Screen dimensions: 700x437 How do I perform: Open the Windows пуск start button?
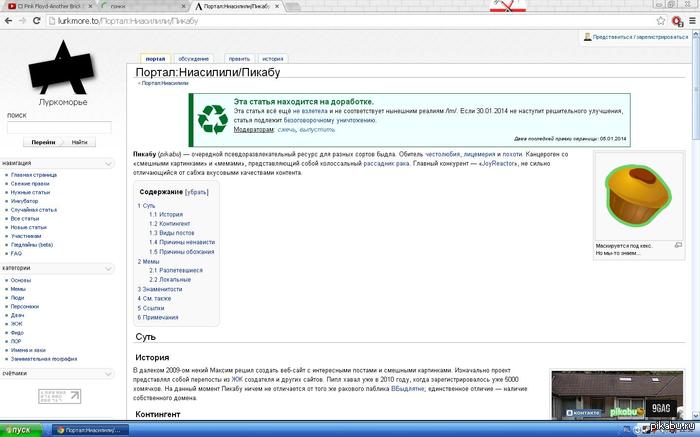20,430
